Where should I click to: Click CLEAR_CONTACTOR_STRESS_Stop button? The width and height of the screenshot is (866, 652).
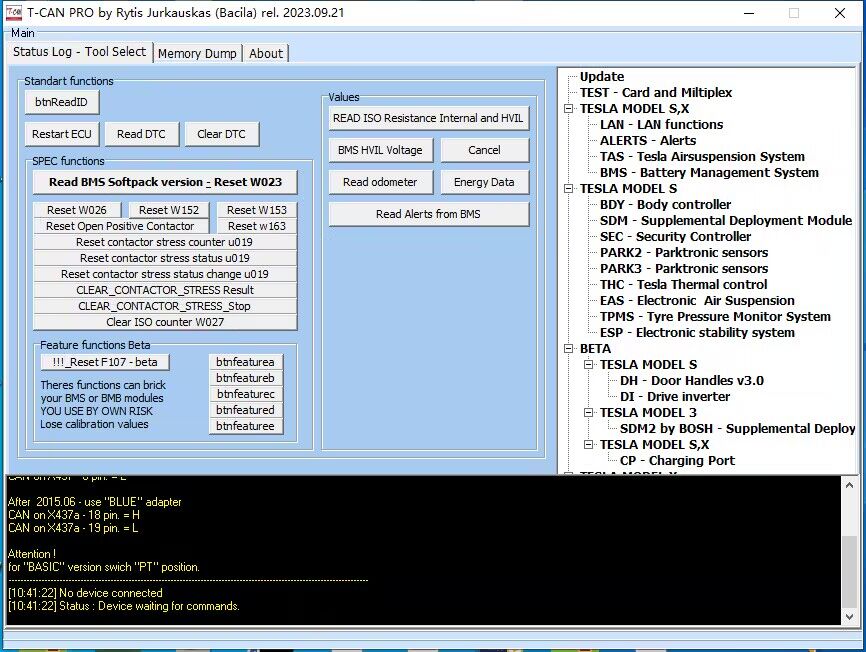coord(165,306)
